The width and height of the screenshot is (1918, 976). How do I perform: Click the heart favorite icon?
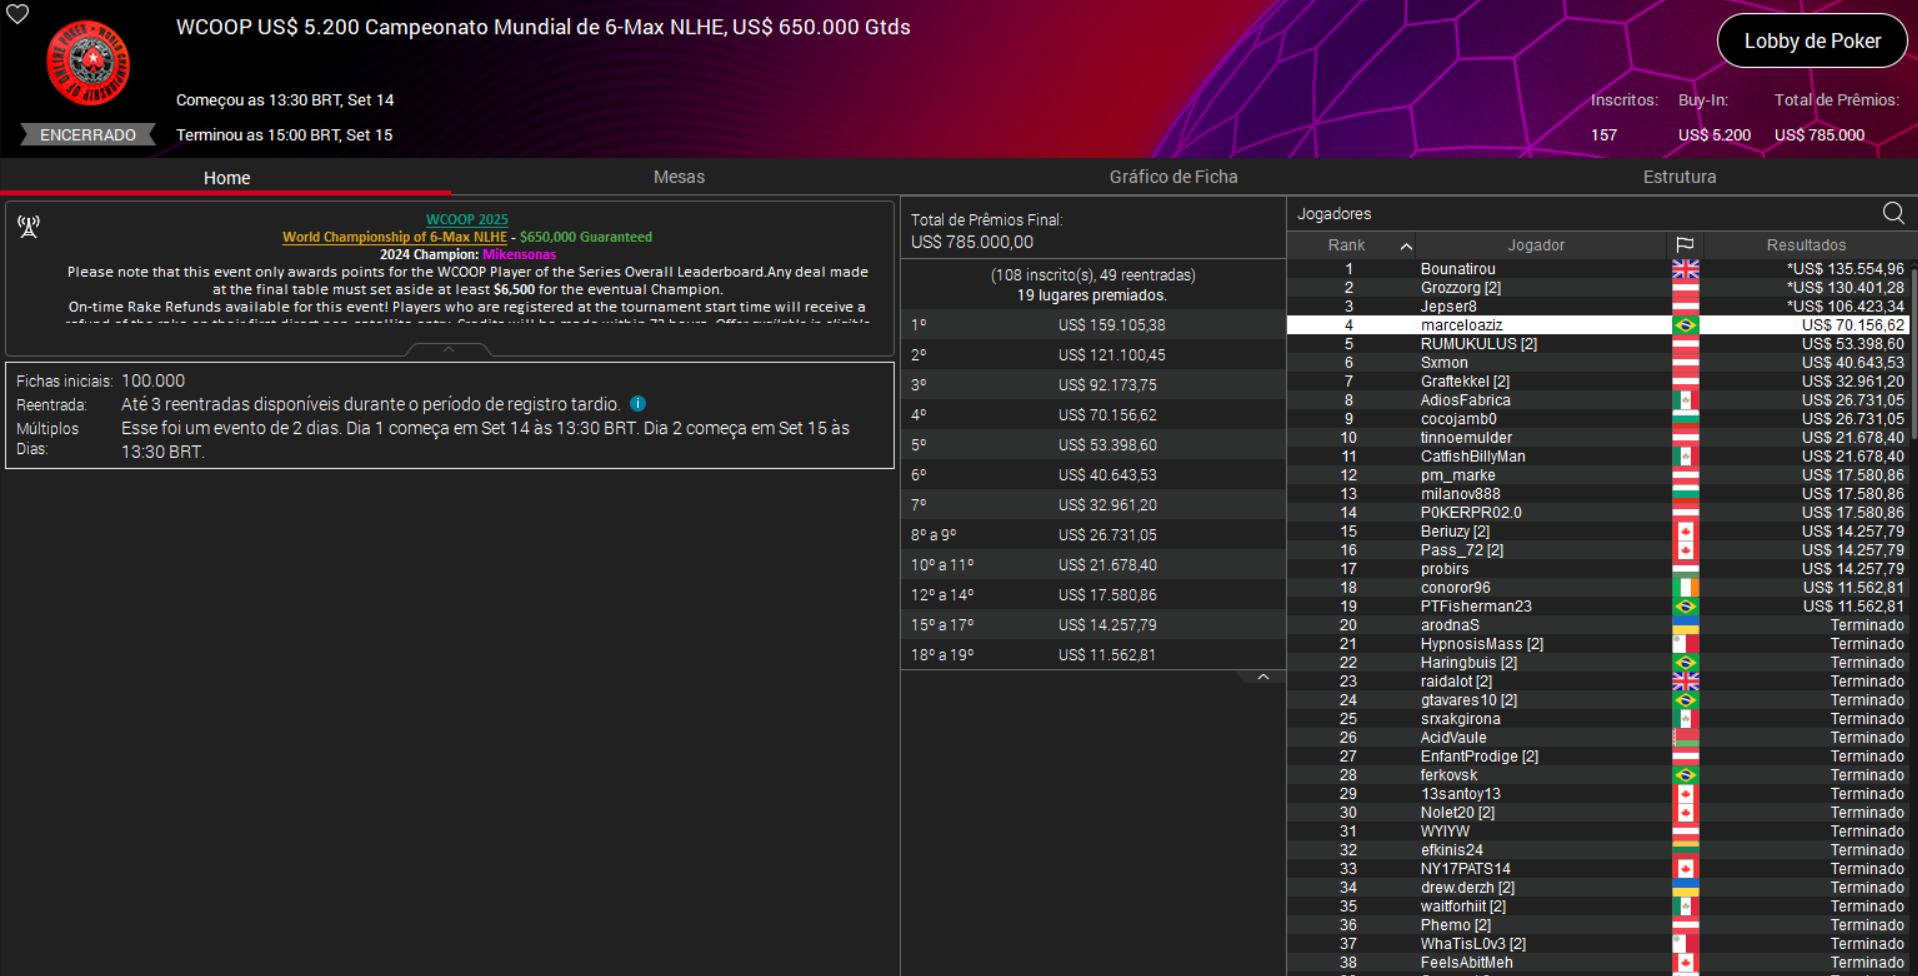tap(18, 14)
